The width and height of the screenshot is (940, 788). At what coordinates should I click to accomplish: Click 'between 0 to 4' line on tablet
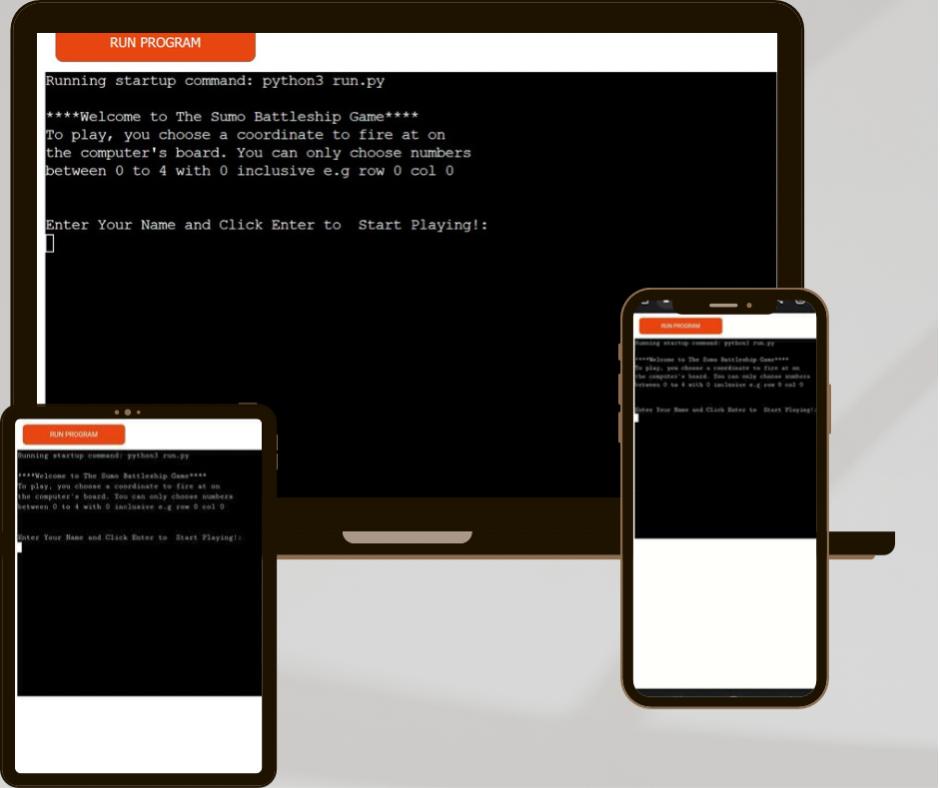tap(120, 507)
